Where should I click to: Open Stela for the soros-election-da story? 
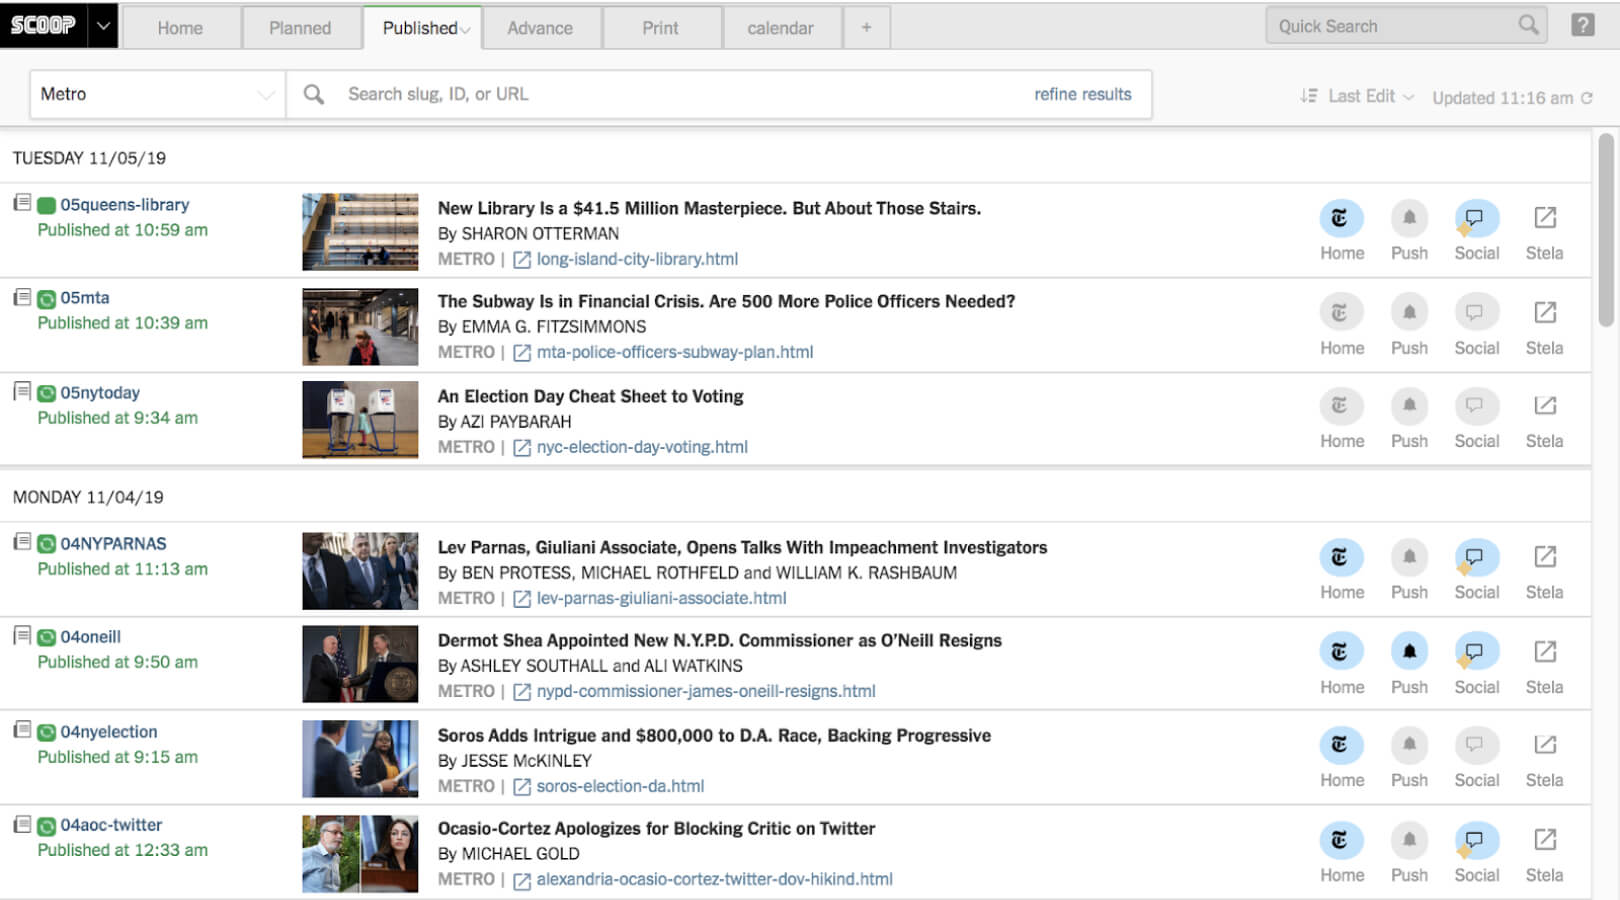coord(1544,745)
